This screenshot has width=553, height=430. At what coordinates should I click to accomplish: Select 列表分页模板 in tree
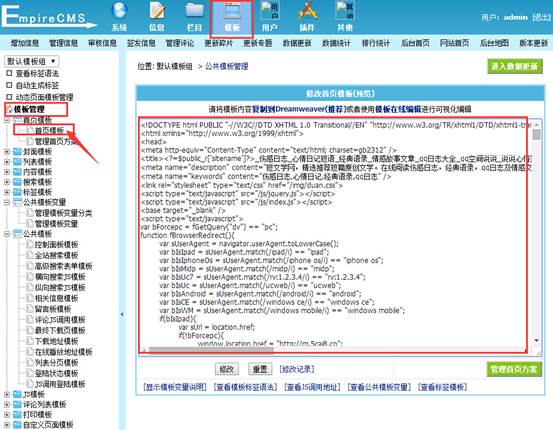click(56, 363)
